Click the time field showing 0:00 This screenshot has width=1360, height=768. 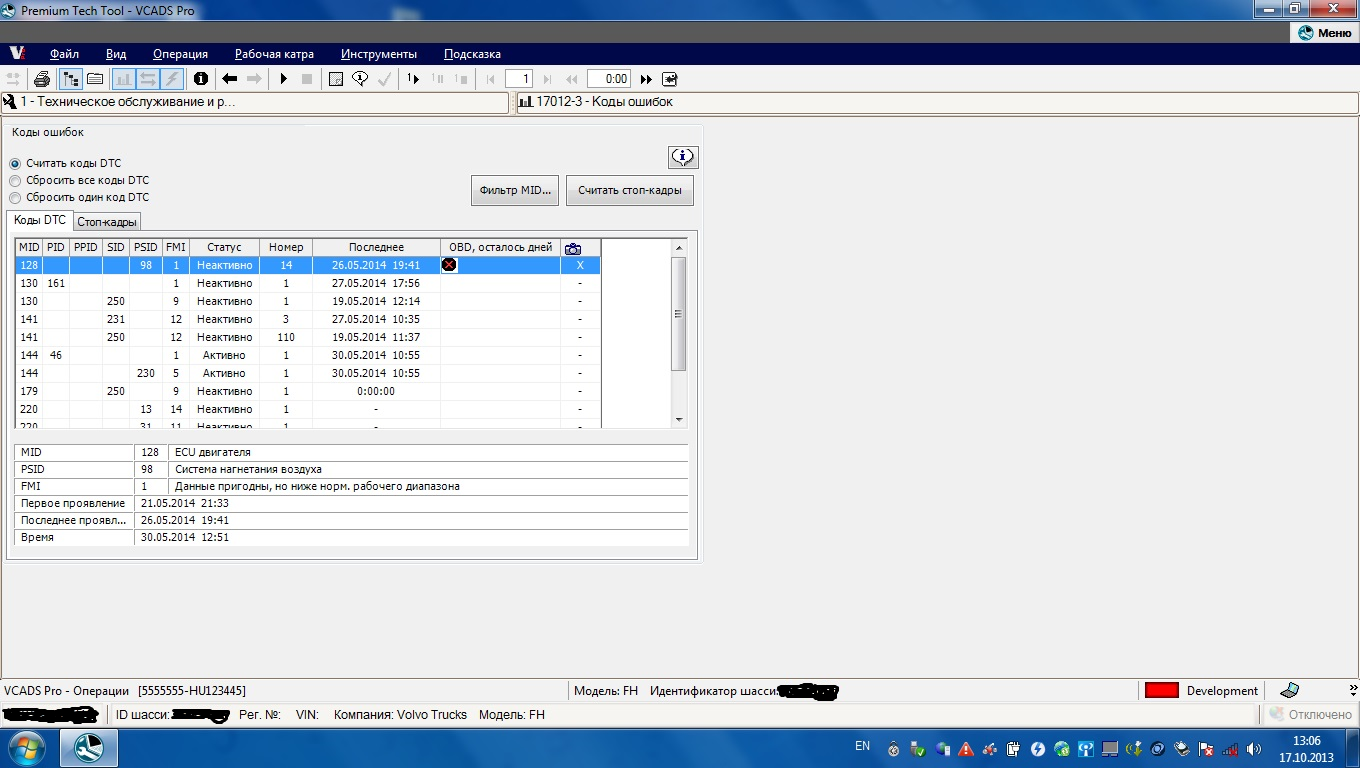(609, 79)
